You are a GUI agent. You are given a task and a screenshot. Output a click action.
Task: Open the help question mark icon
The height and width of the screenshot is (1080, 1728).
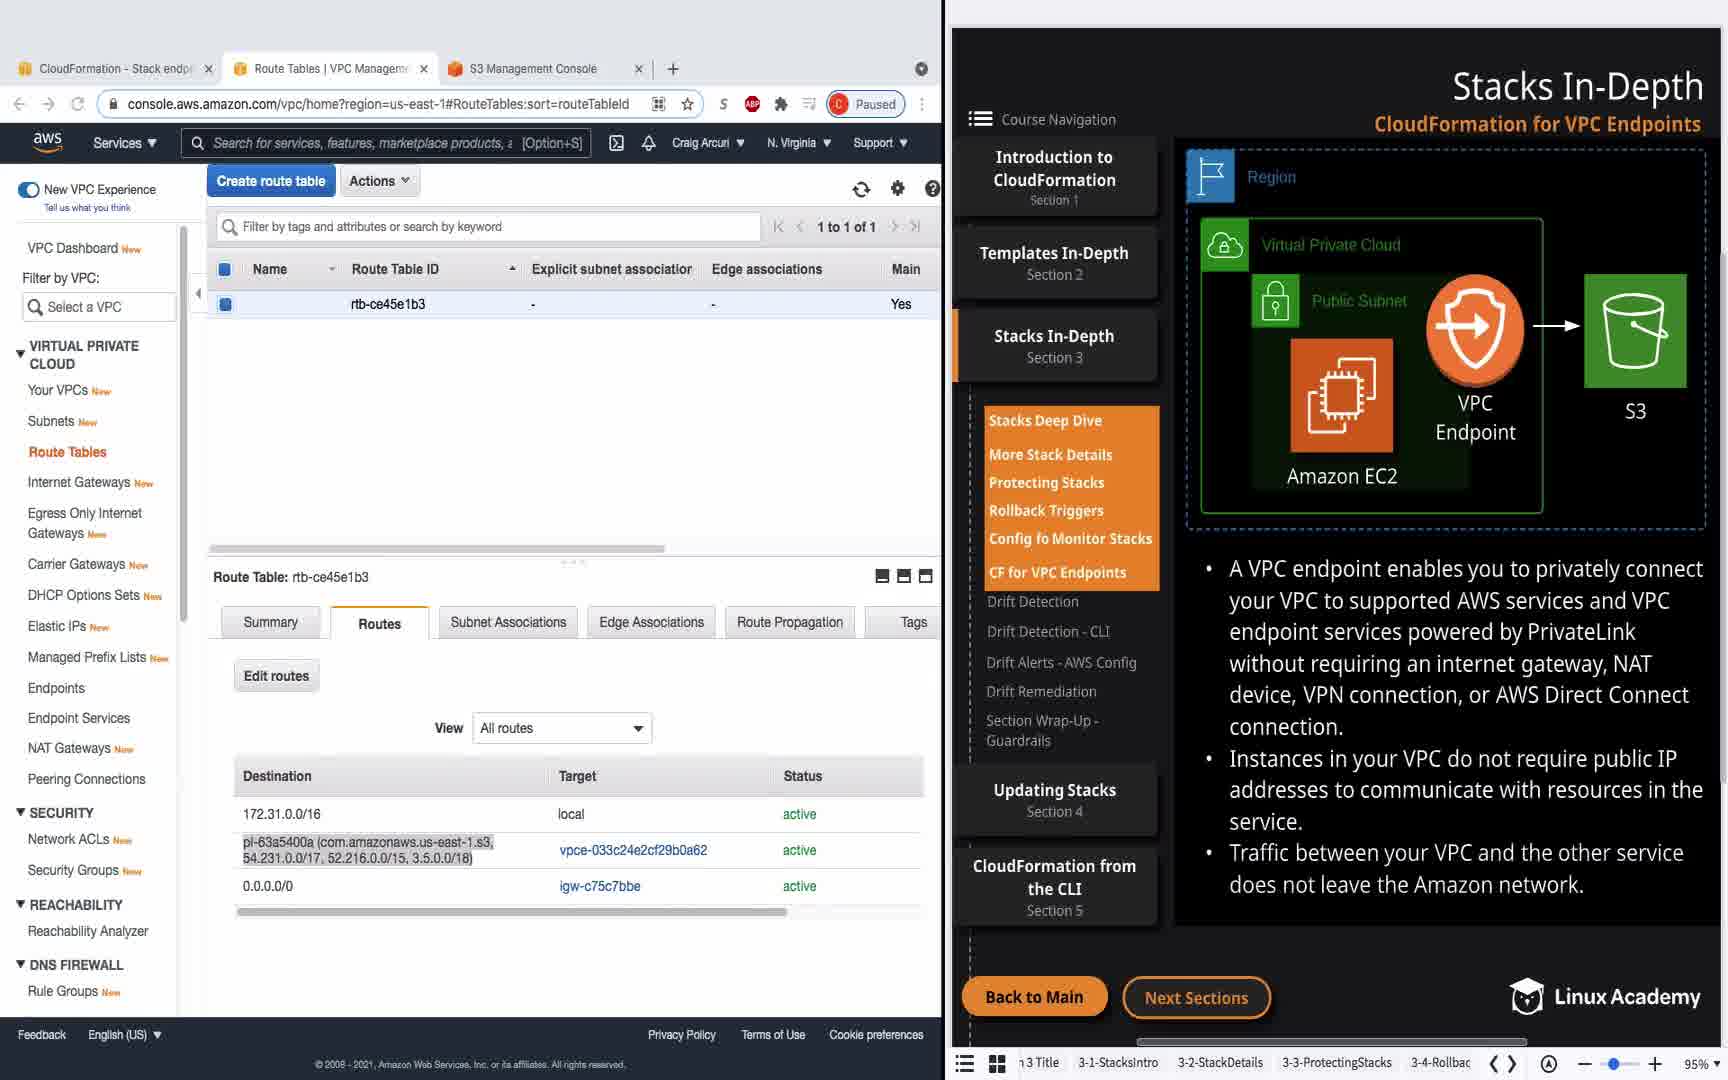tap(932, 188)
